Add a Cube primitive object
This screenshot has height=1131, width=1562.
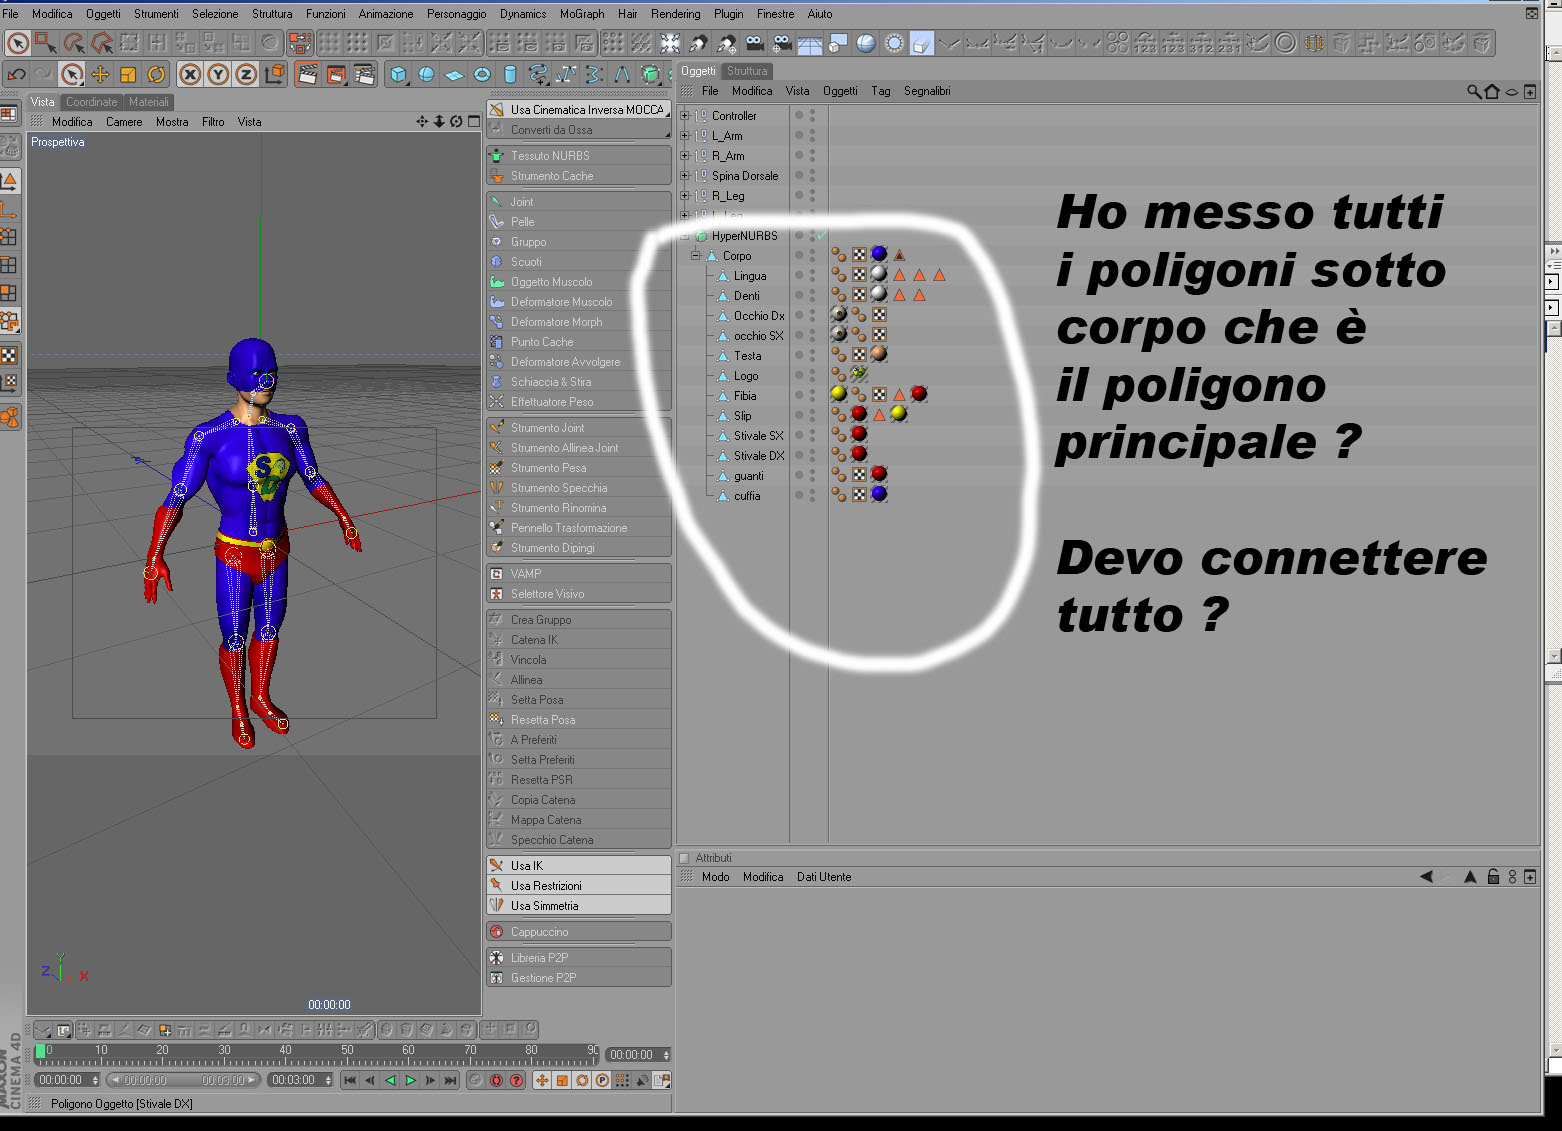coord(398,74)
